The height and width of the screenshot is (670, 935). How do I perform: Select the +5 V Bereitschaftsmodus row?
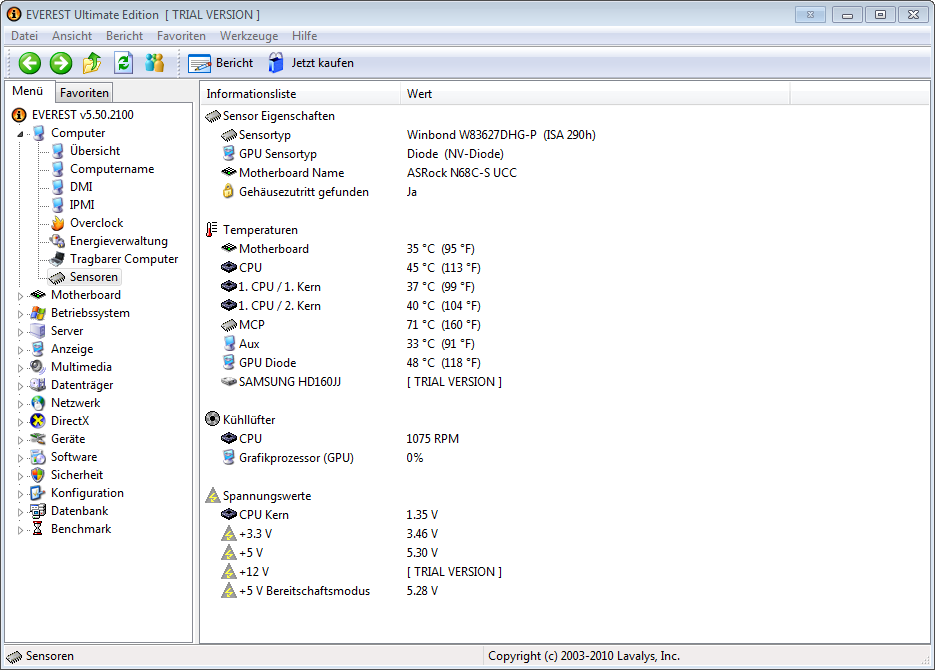[329, 591]
